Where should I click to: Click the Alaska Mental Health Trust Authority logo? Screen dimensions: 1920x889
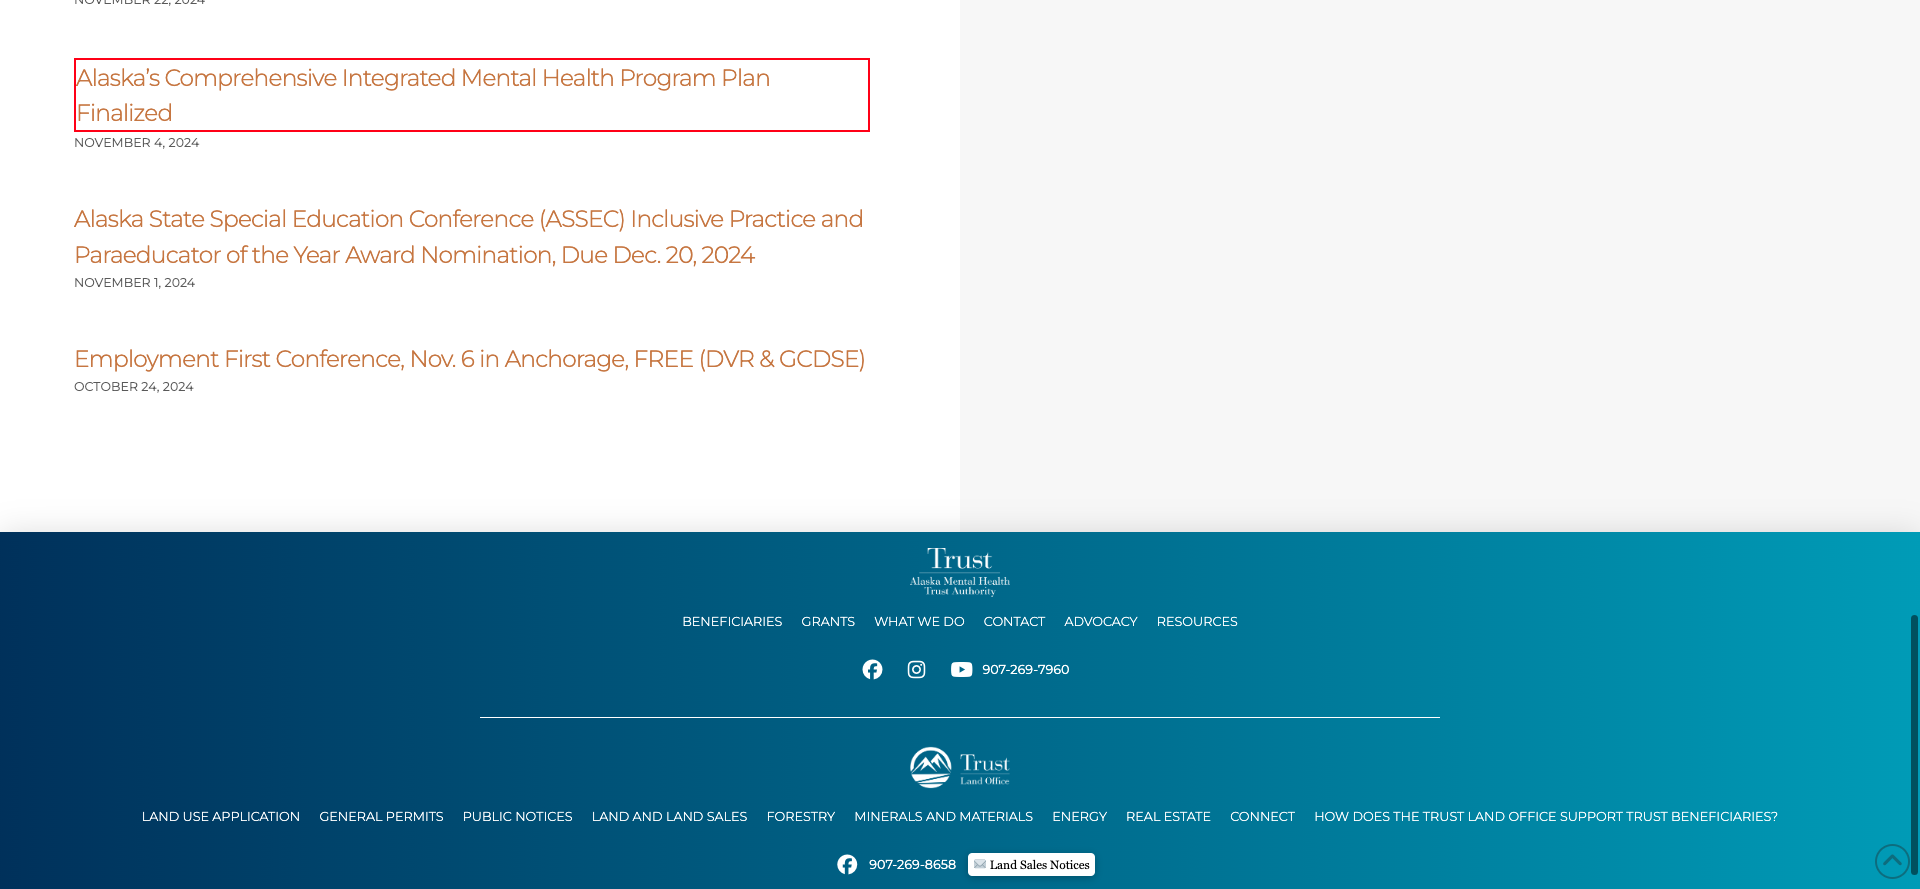(x=959, y=572)
